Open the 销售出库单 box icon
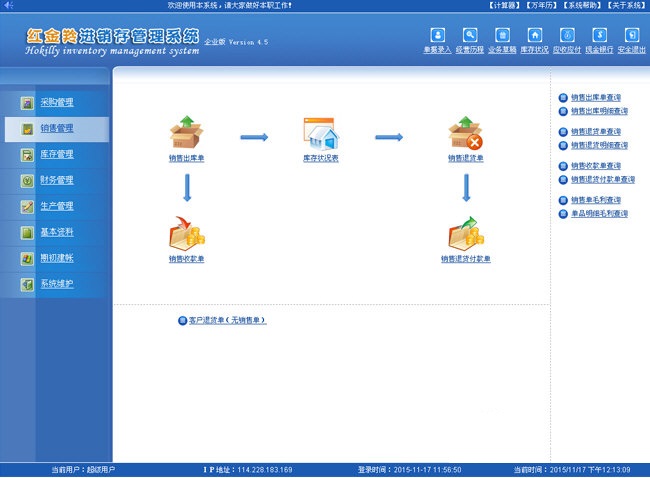Viewport: 650px width, 478px height. tap(187, 132)
